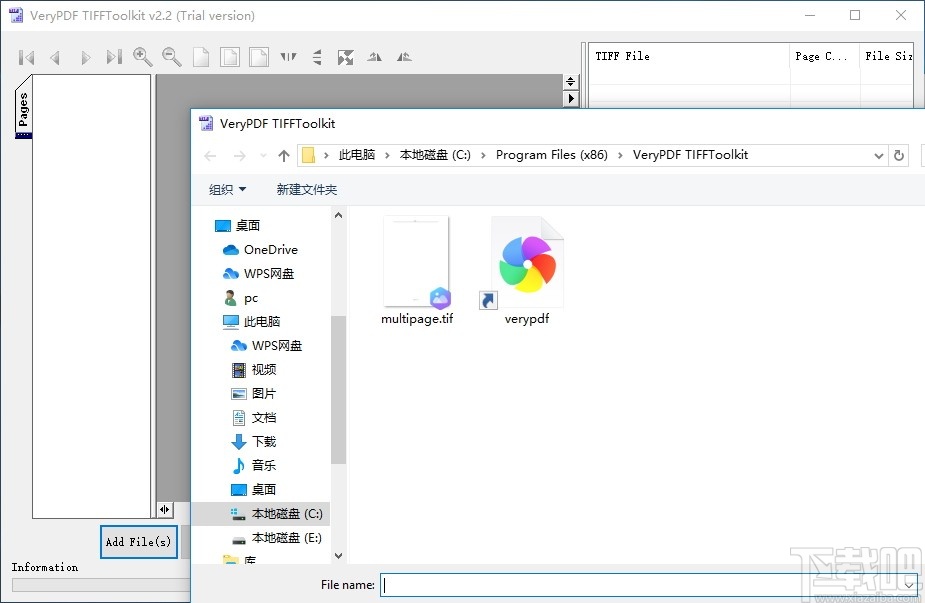This screenshot has height=603, width=925.
Task: Open the address bar history dropdown arrow
Action: coord(877,155)
